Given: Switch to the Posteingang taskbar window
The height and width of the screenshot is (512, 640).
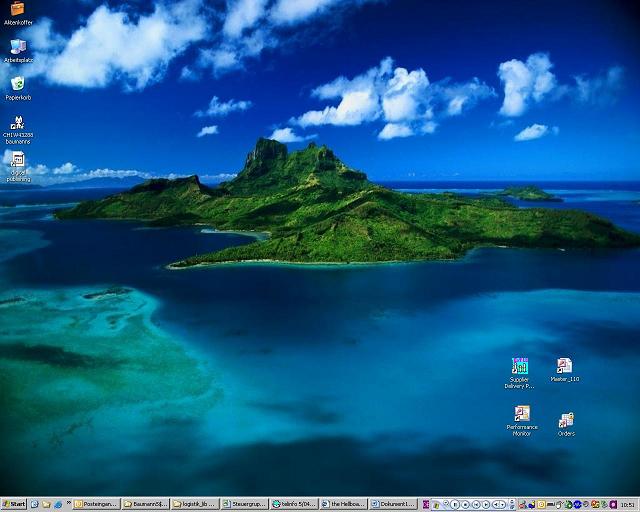Looking at the screenshot, I should click(97, 504).
